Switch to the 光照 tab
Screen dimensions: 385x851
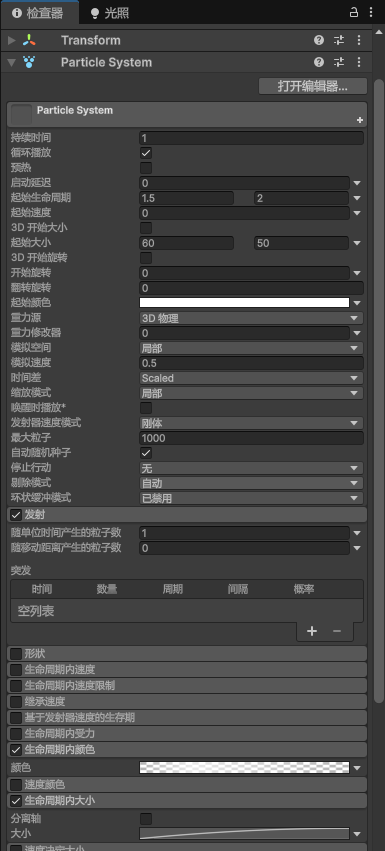pos(110,13)
